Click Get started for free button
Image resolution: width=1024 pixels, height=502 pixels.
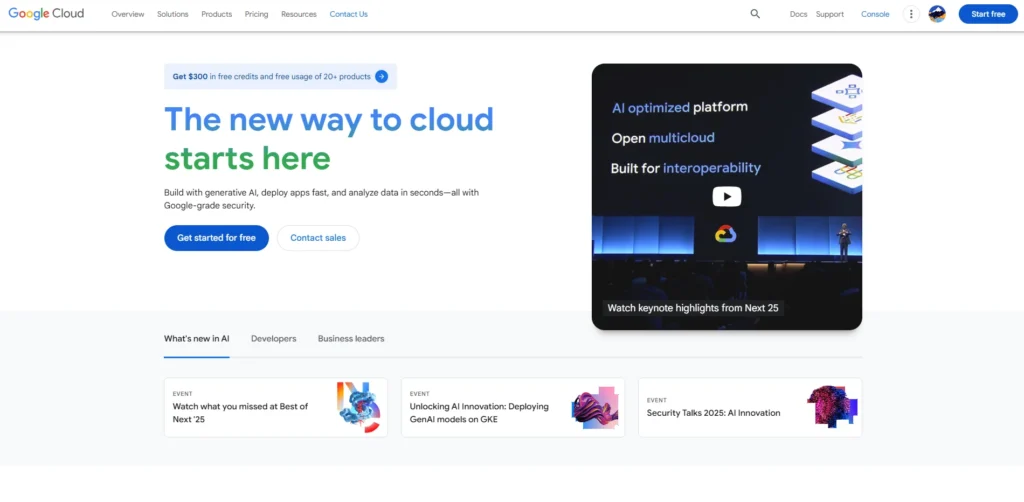click(x=216, y=238)
